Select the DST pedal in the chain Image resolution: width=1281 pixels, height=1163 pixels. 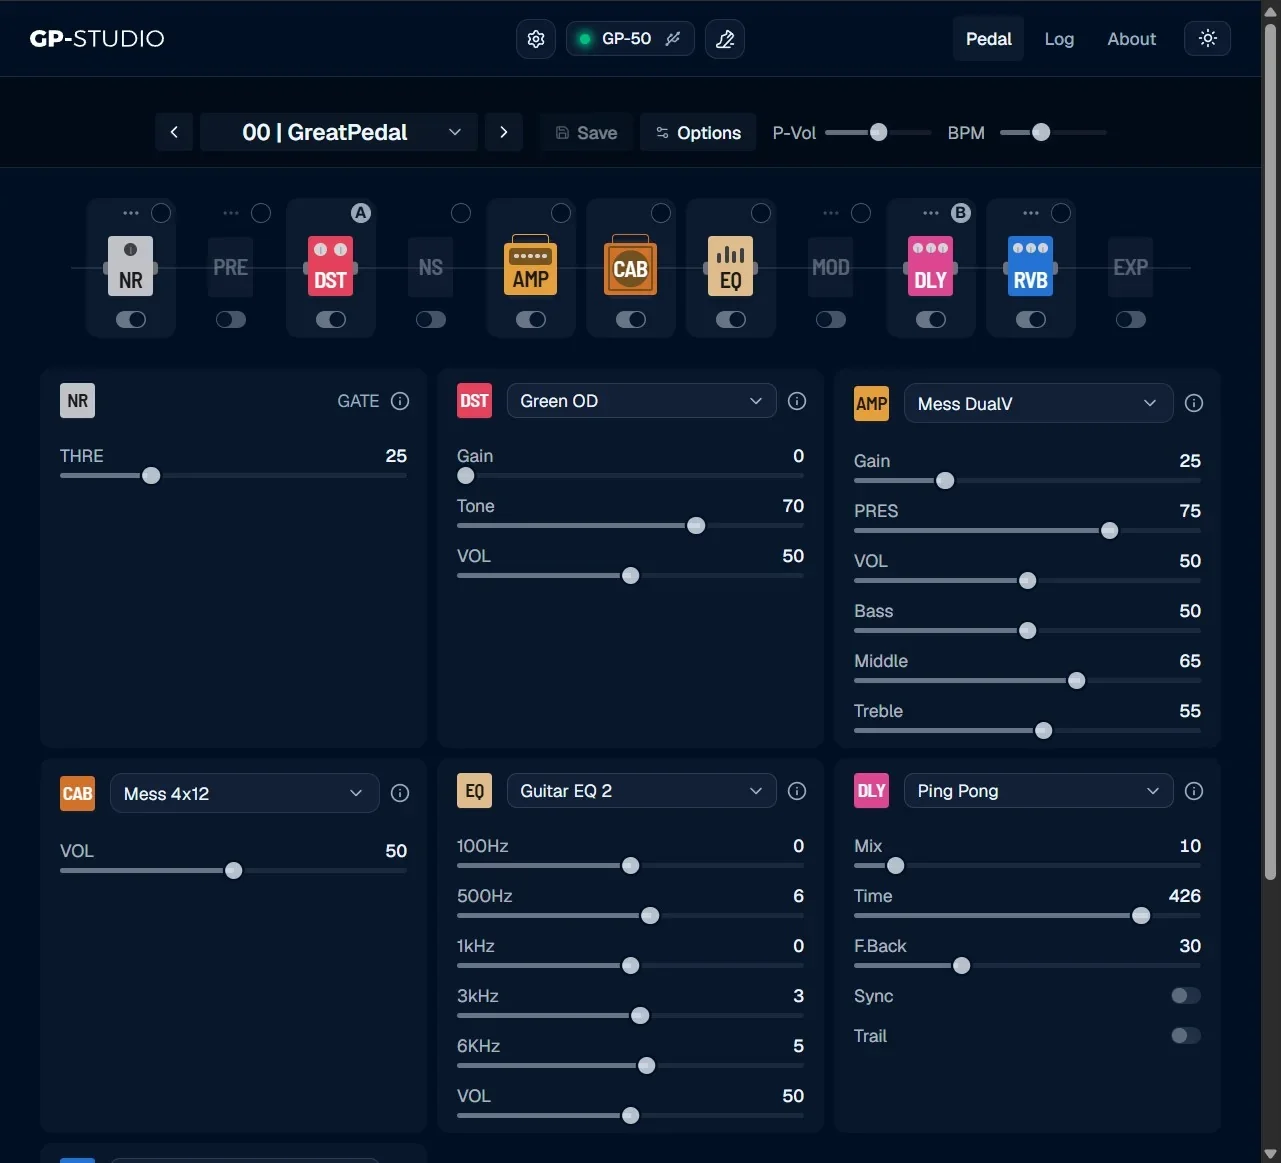tap(331, 267)
